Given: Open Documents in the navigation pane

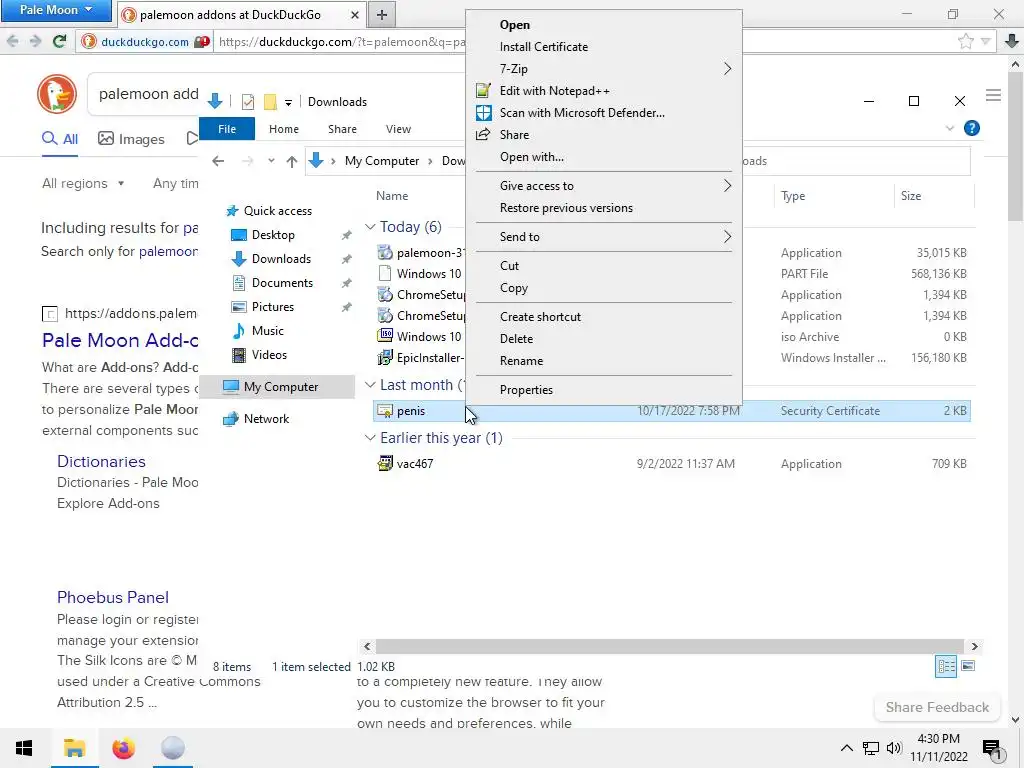Looking at the screenshot, I should point(282,283).
